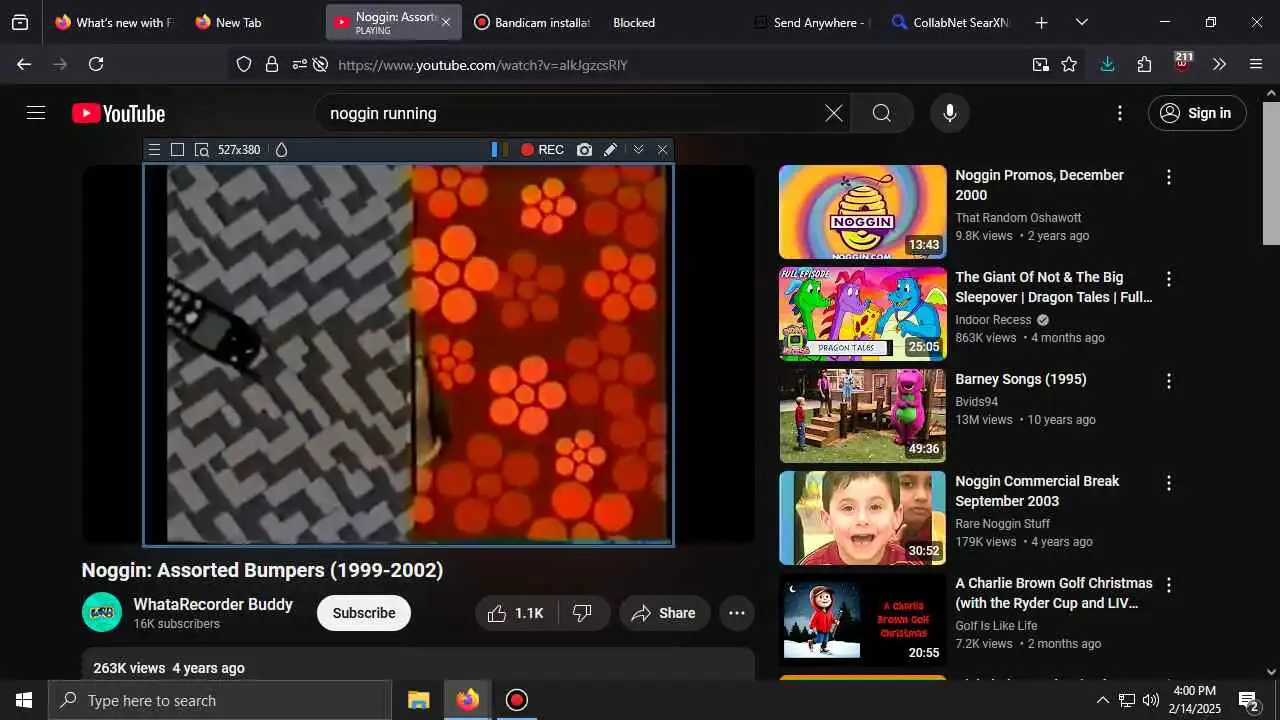Open Noggin Promos December 2000 thumbnail

tap(862, 212)
